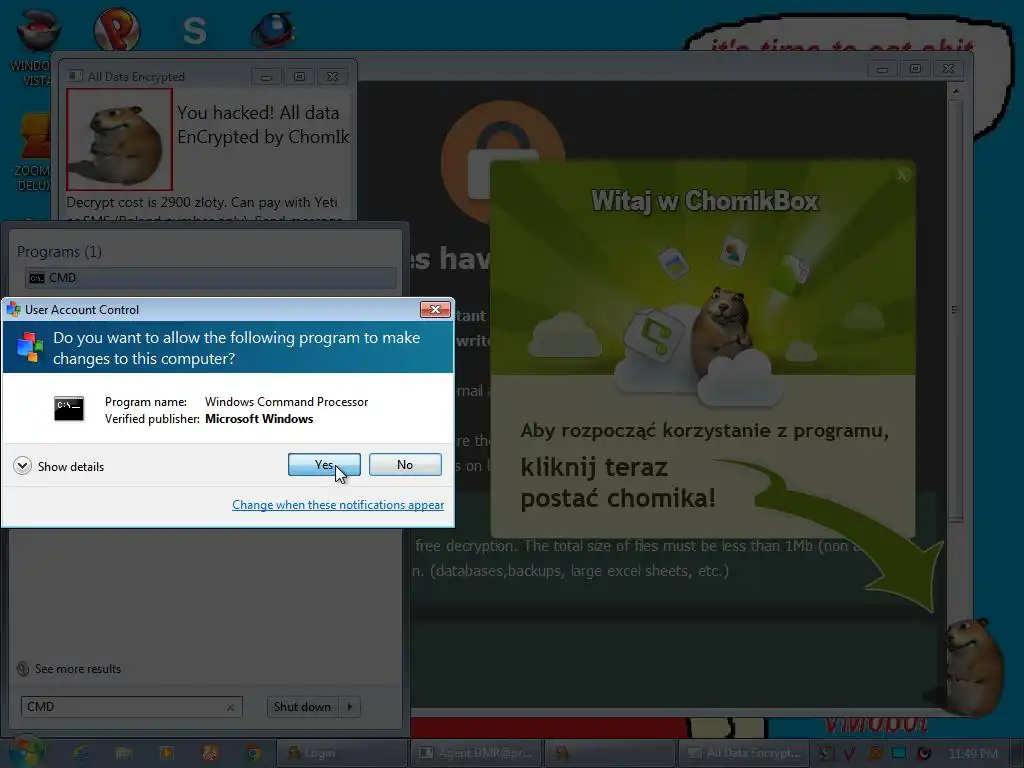Image resolution: width=1024 pixels, height=768 pixels.
Task: Click the red V tray icon
Action: (x=849, y=754)
